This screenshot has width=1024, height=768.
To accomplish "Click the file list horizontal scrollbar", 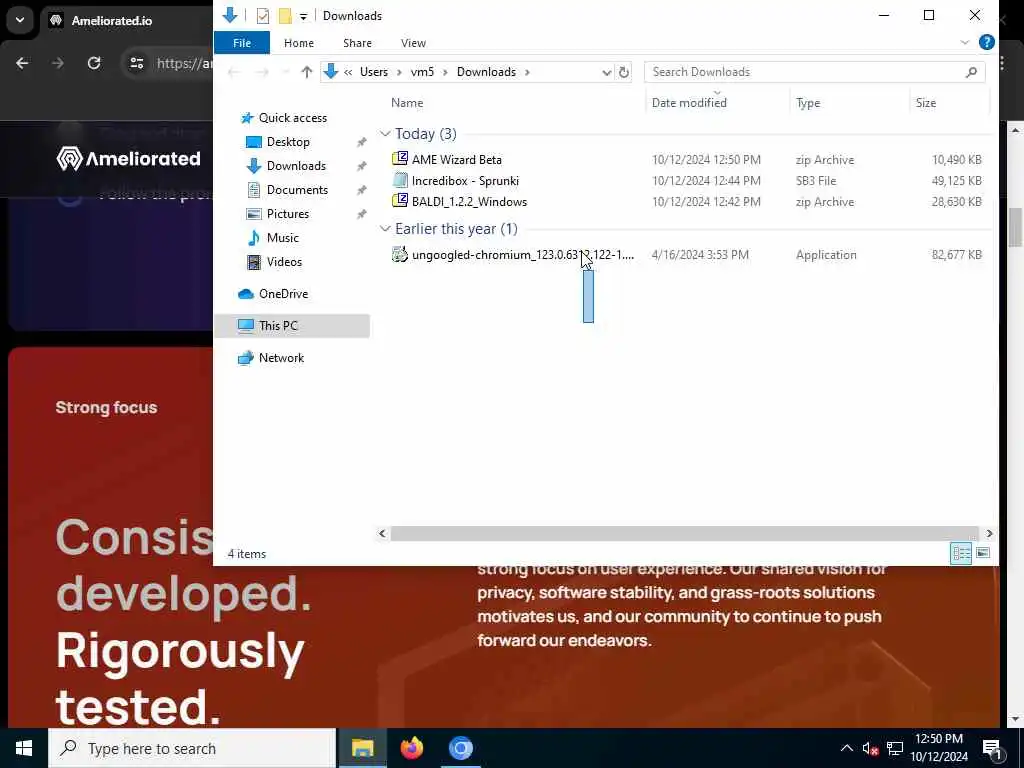I will click(684, 534).
